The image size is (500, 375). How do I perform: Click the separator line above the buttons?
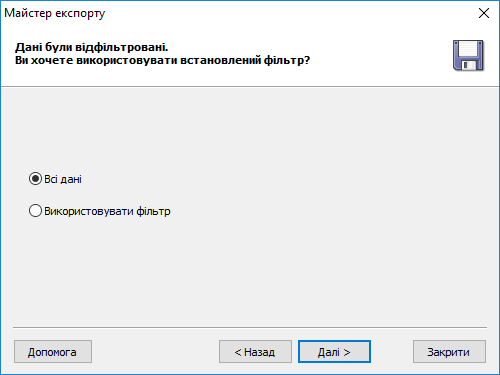[250, 328]
